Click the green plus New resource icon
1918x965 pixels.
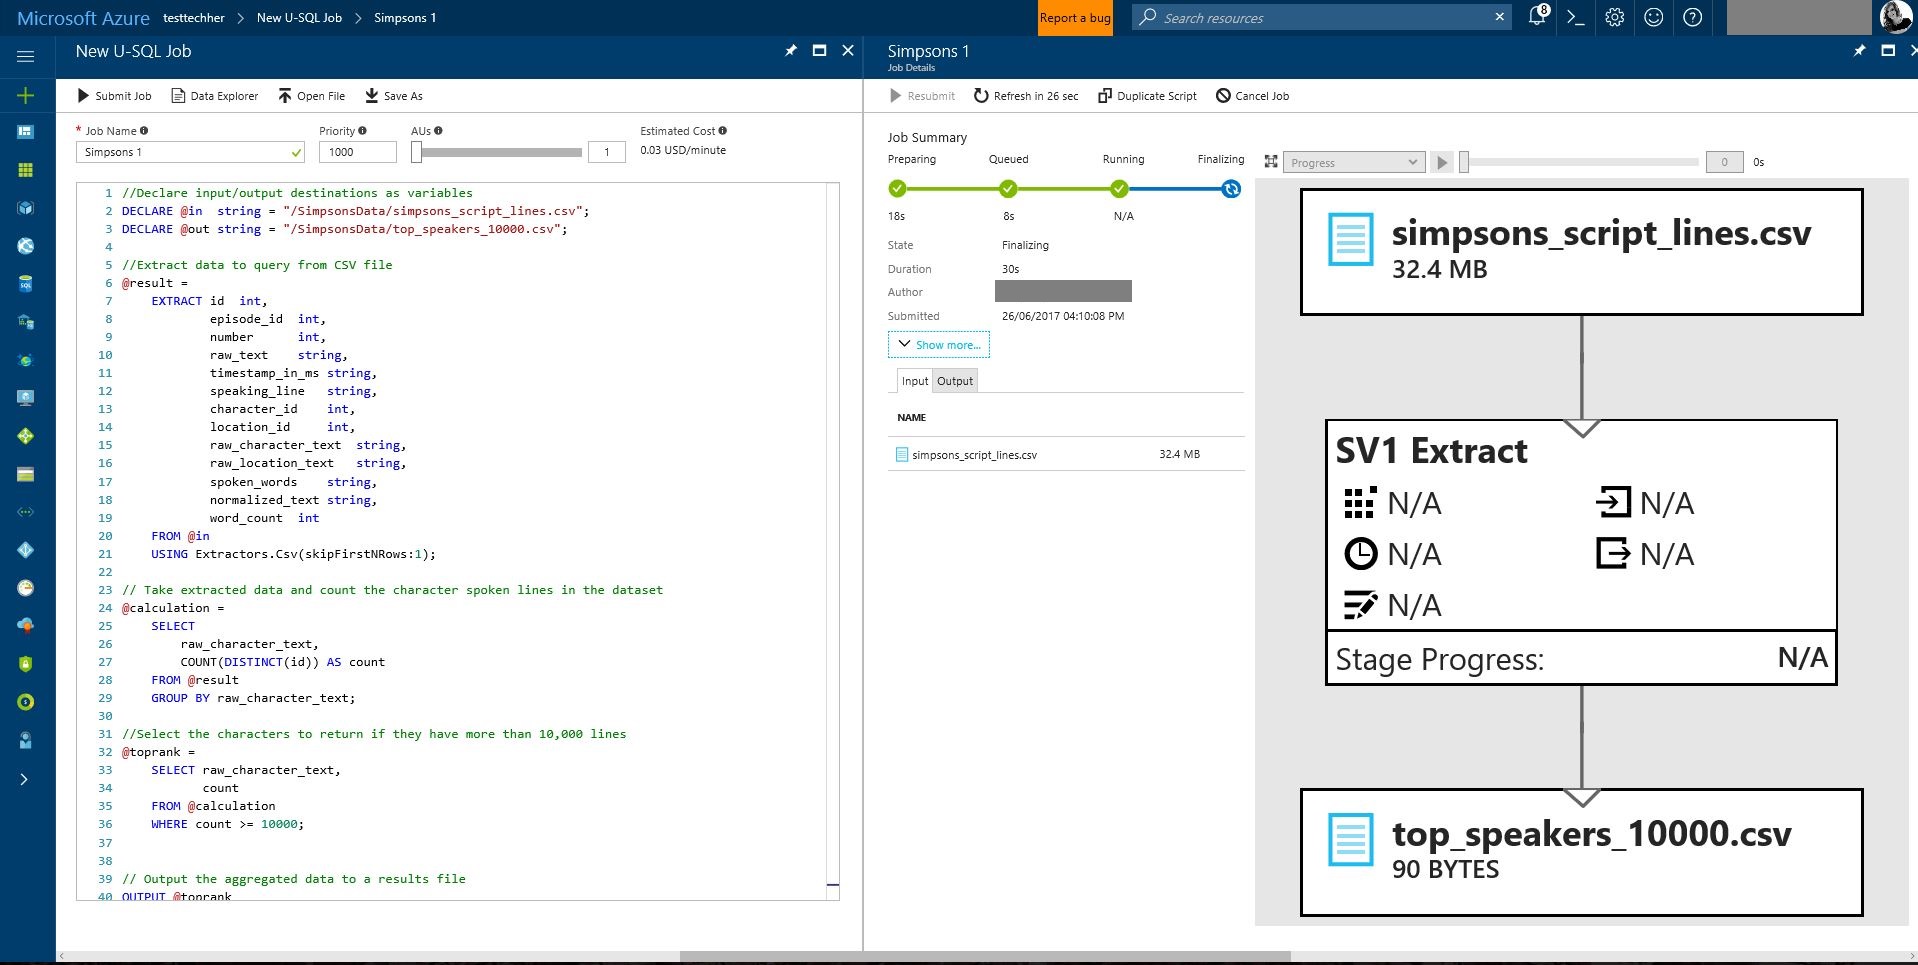pyautogui.click(x=26, y=95)
